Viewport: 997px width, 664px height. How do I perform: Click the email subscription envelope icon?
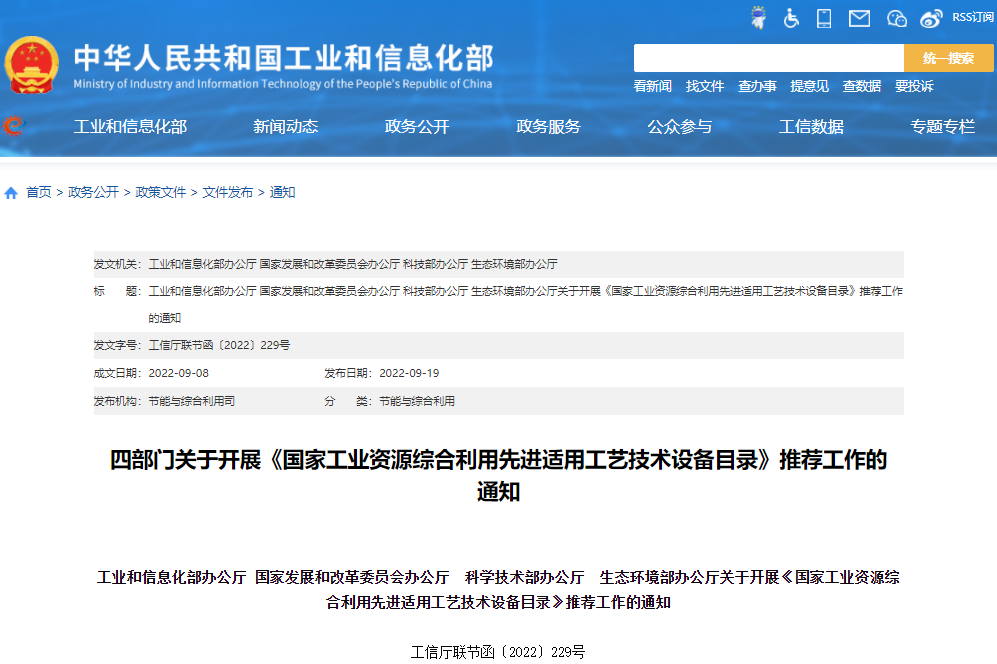pos(859,18)
